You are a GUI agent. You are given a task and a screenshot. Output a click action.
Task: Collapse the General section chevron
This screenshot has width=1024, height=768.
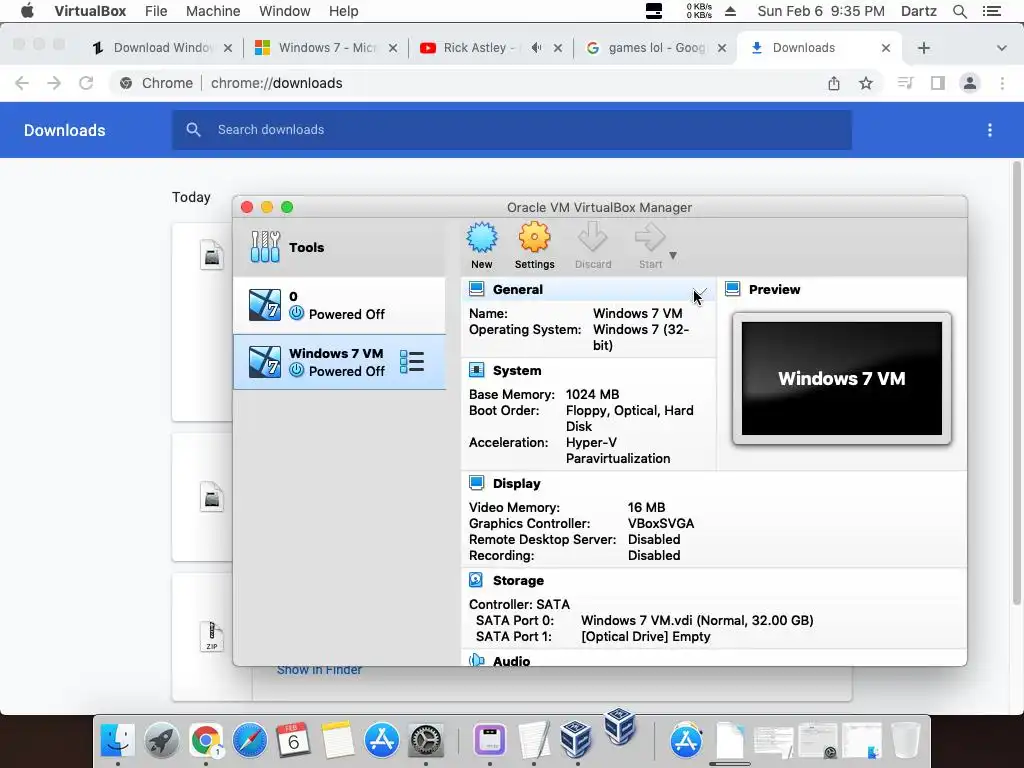(702, 291)
